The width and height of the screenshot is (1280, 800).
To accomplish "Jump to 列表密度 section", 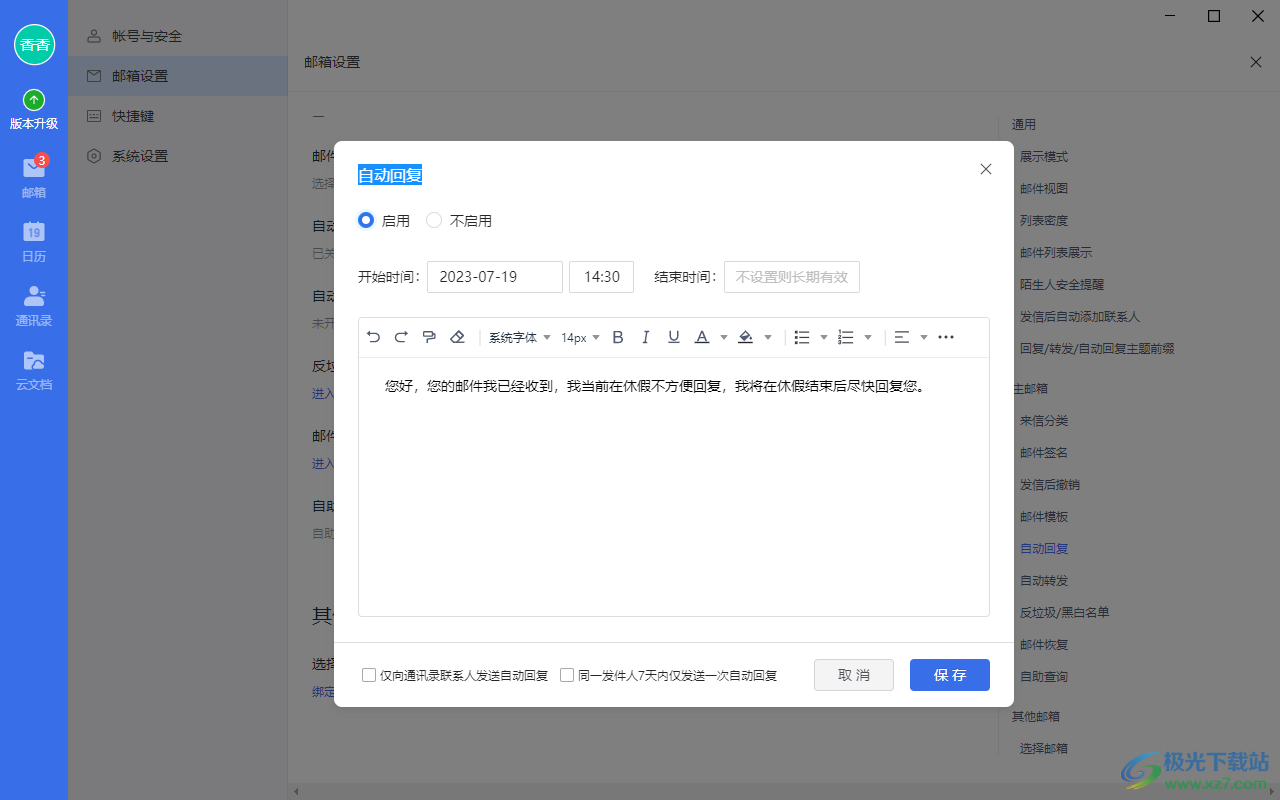I will point(1044,221).
